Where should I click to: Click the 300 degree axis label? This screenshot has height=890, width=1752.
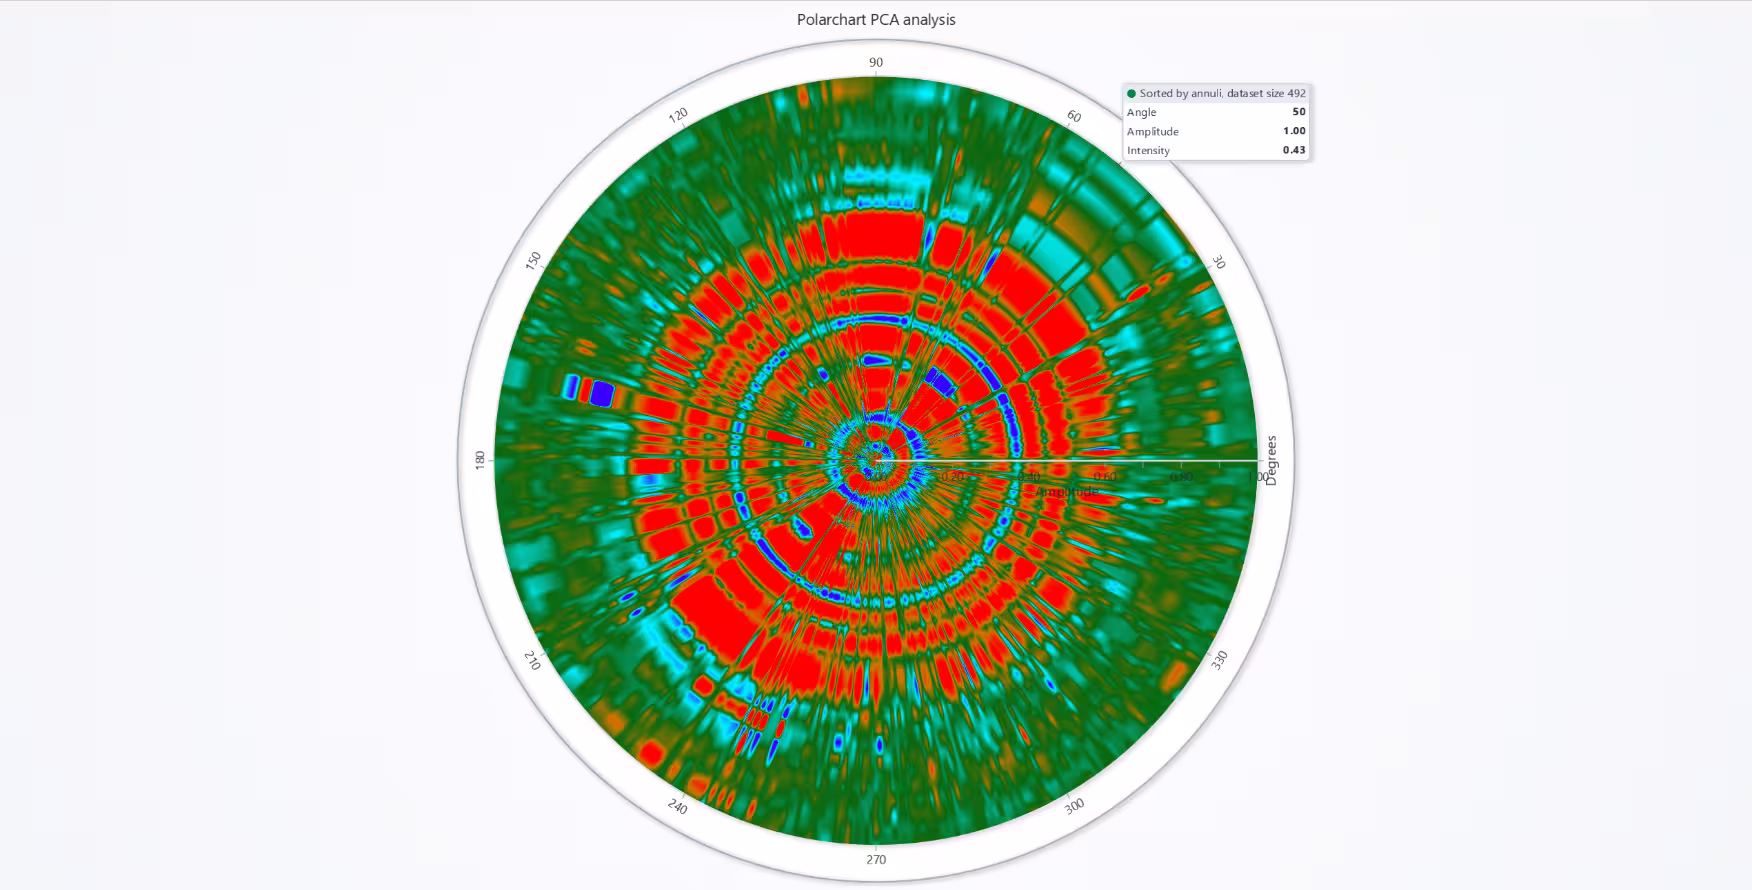coord(1075,806)
